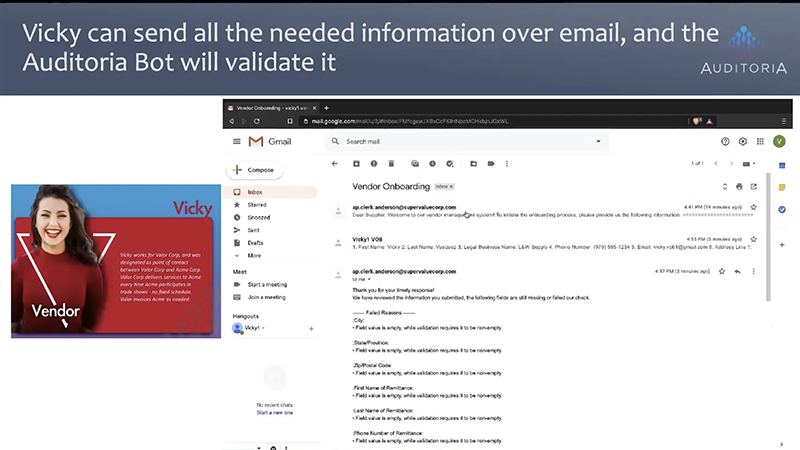
Task: Click the Gmail logo
Action: [270, 141]
